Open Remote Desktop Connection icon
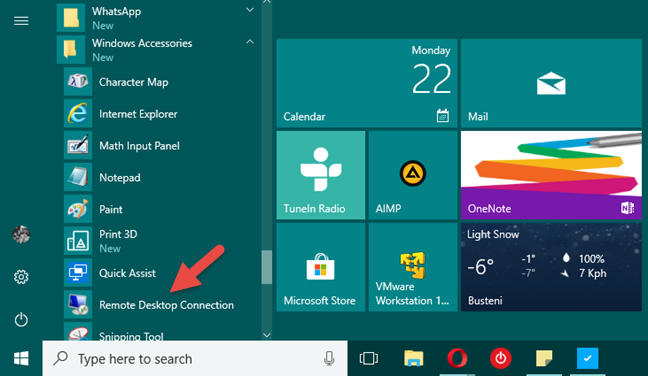This screenshot has width=648, height=376. coord(78,305)
